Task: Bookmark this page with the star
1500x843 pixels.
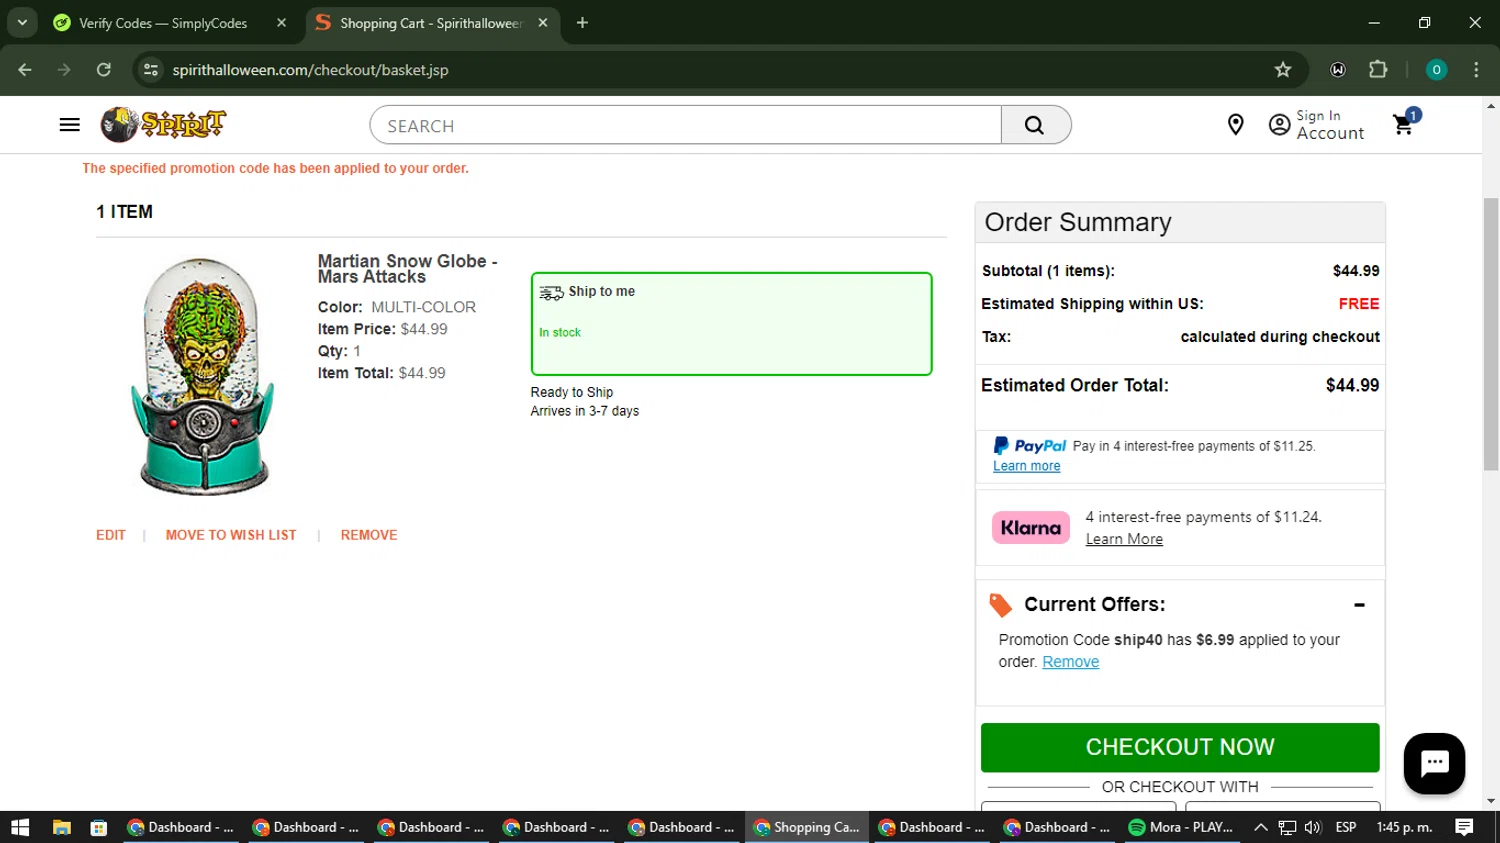Action: [1283, 70]
